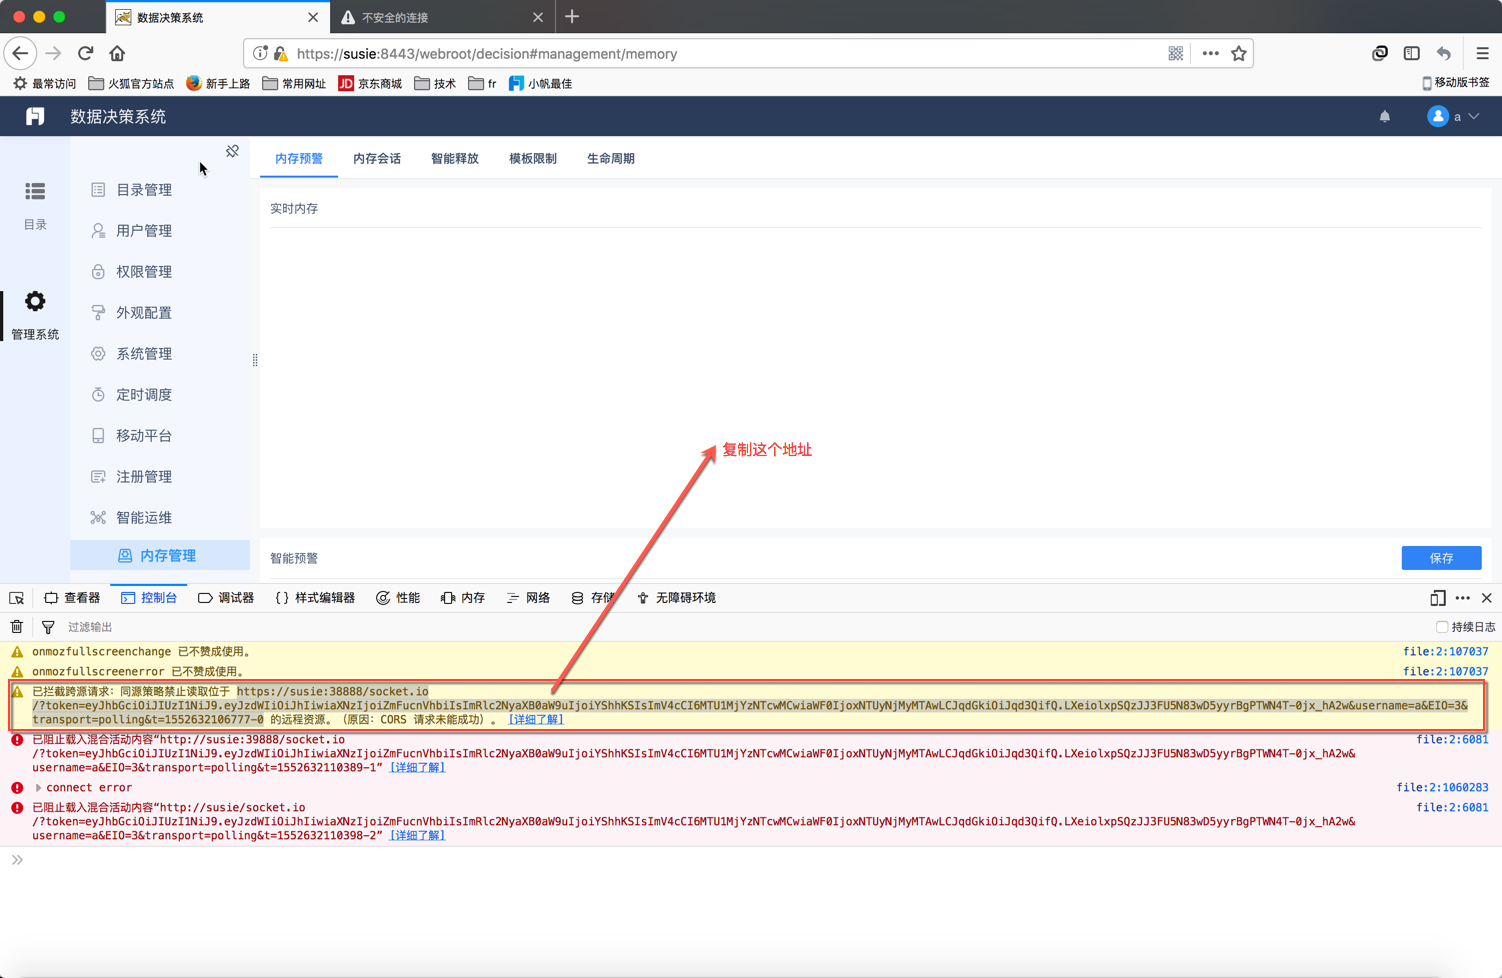Unpin the side menu with pin icon
The image size is (1502, 978).
coord(232,151)
